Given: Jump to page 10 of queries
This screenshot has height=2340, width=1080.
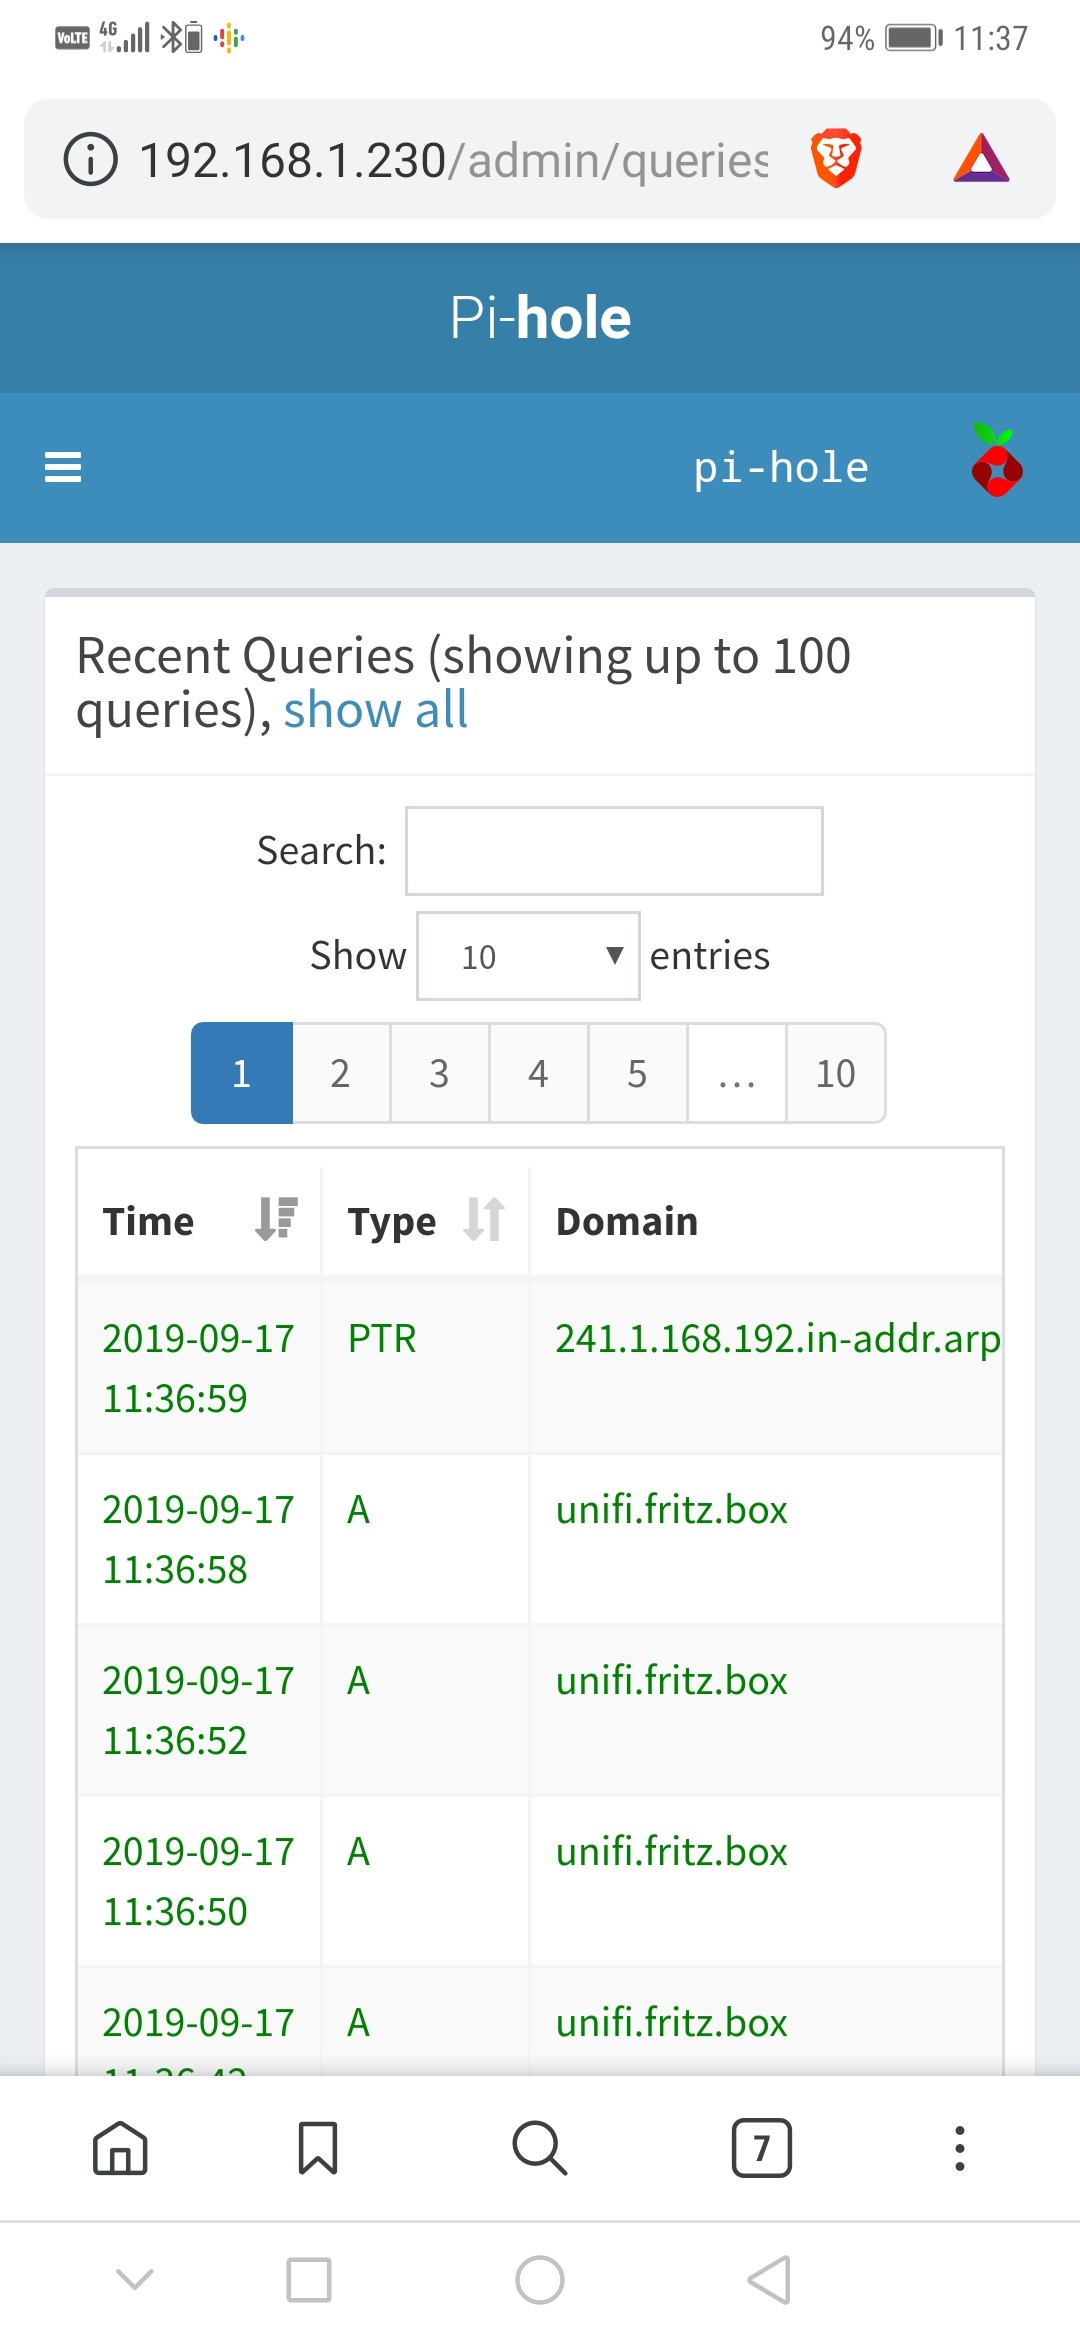Looking at the screenshot, I should click(835, 1073).
